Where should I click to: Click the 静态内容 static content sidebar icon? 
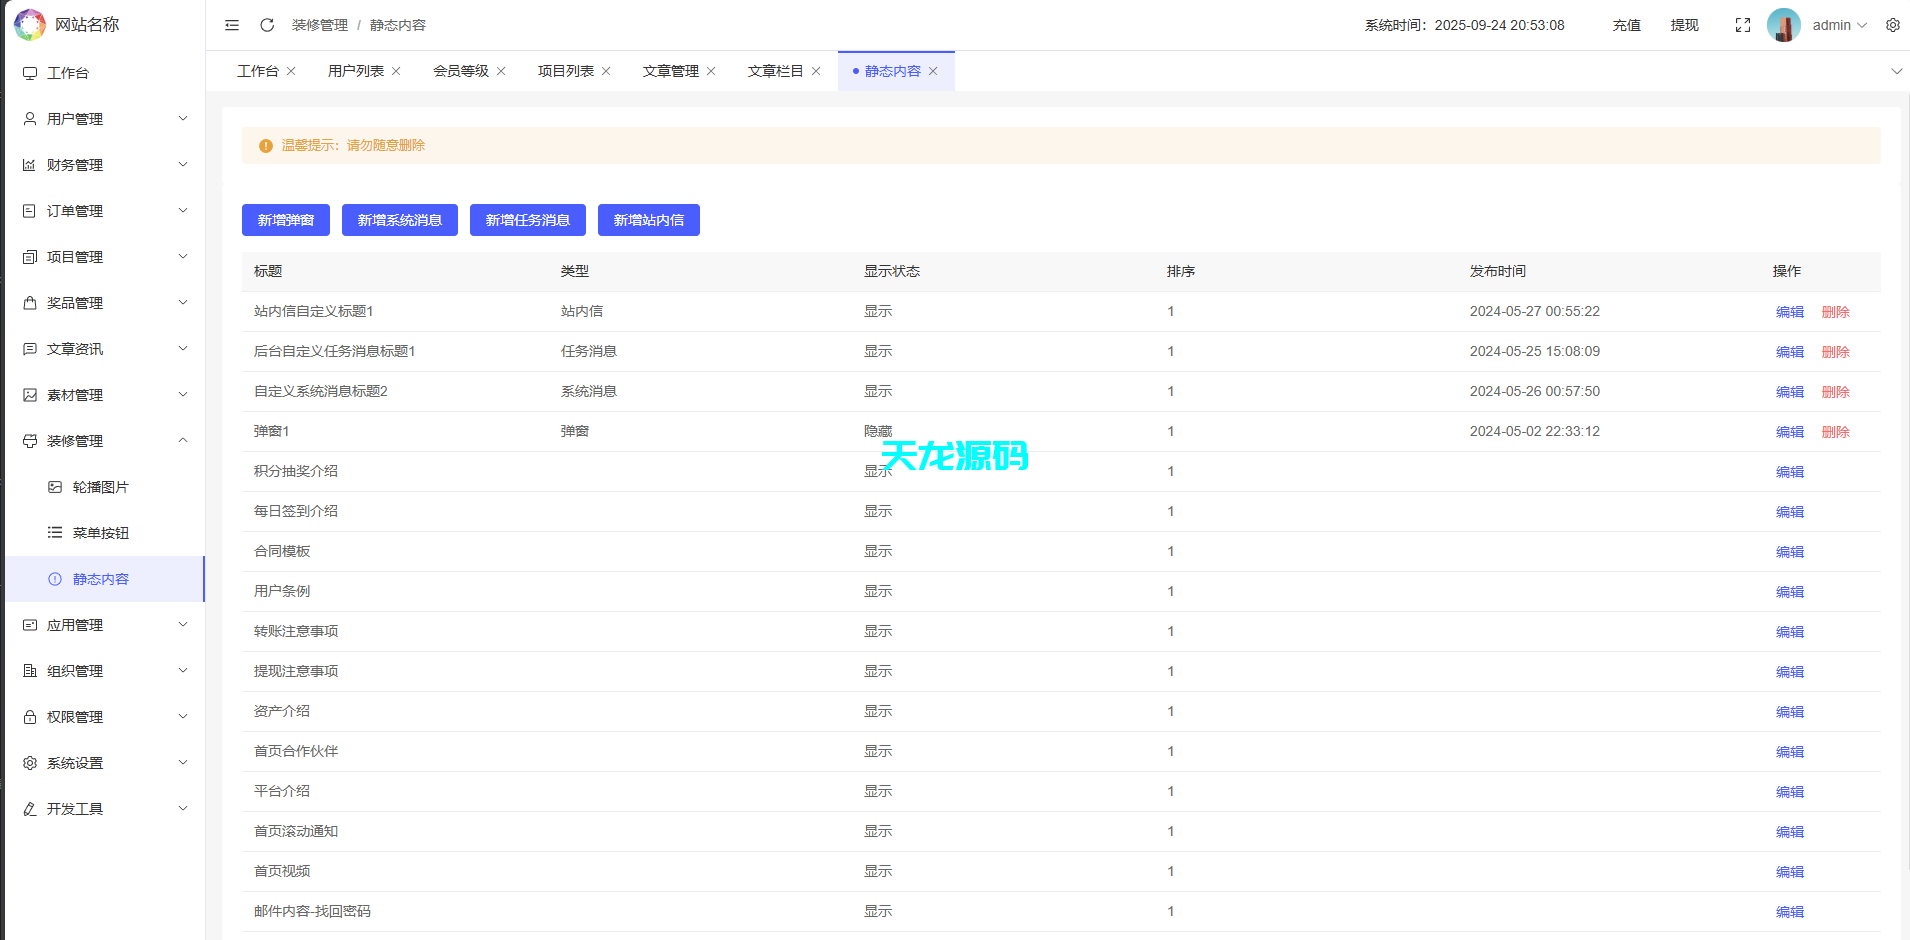pyautogui.click(x=53, y=578)
